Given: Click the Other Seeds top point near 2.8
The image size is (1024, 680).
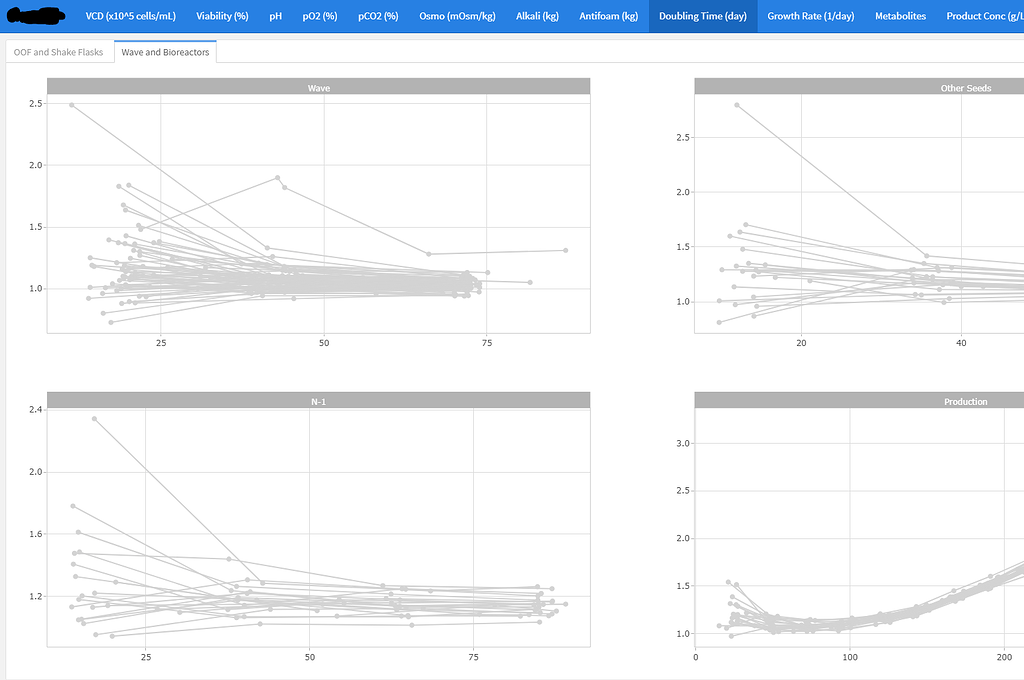Looking at the screenshot, I should pos(737,105).
